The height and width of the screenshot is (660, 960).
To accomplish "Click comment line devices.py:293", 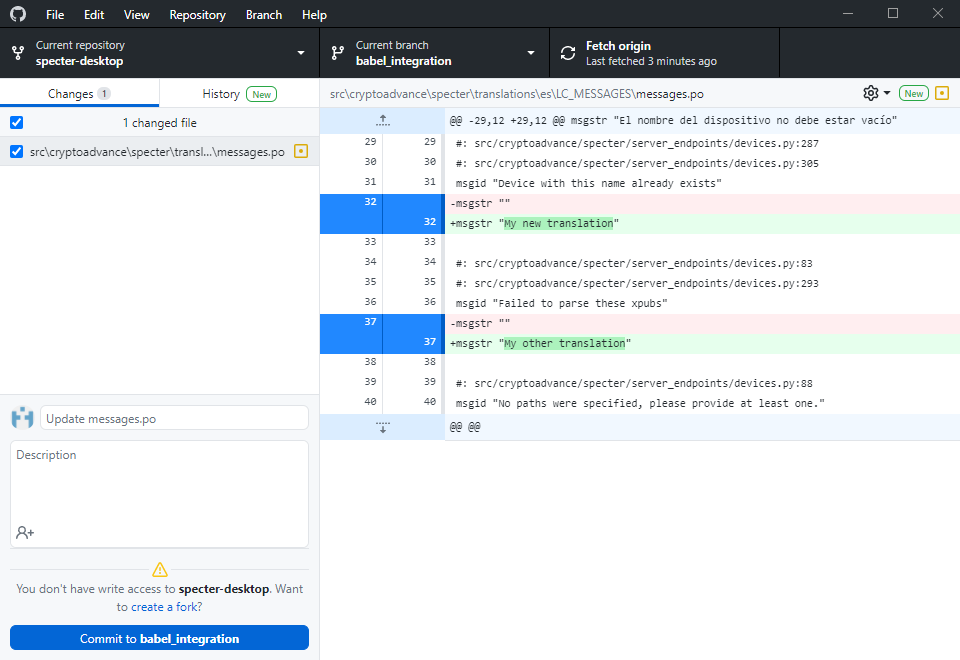I will tap(637, 283).
